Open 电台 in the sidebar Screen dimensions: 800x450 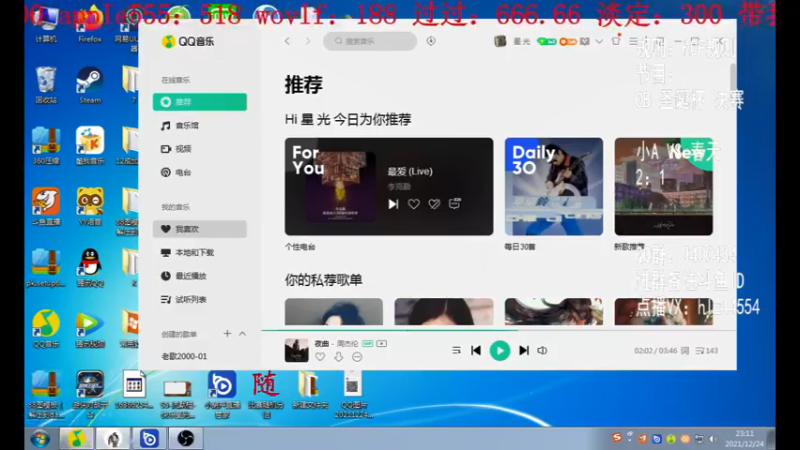199,172
